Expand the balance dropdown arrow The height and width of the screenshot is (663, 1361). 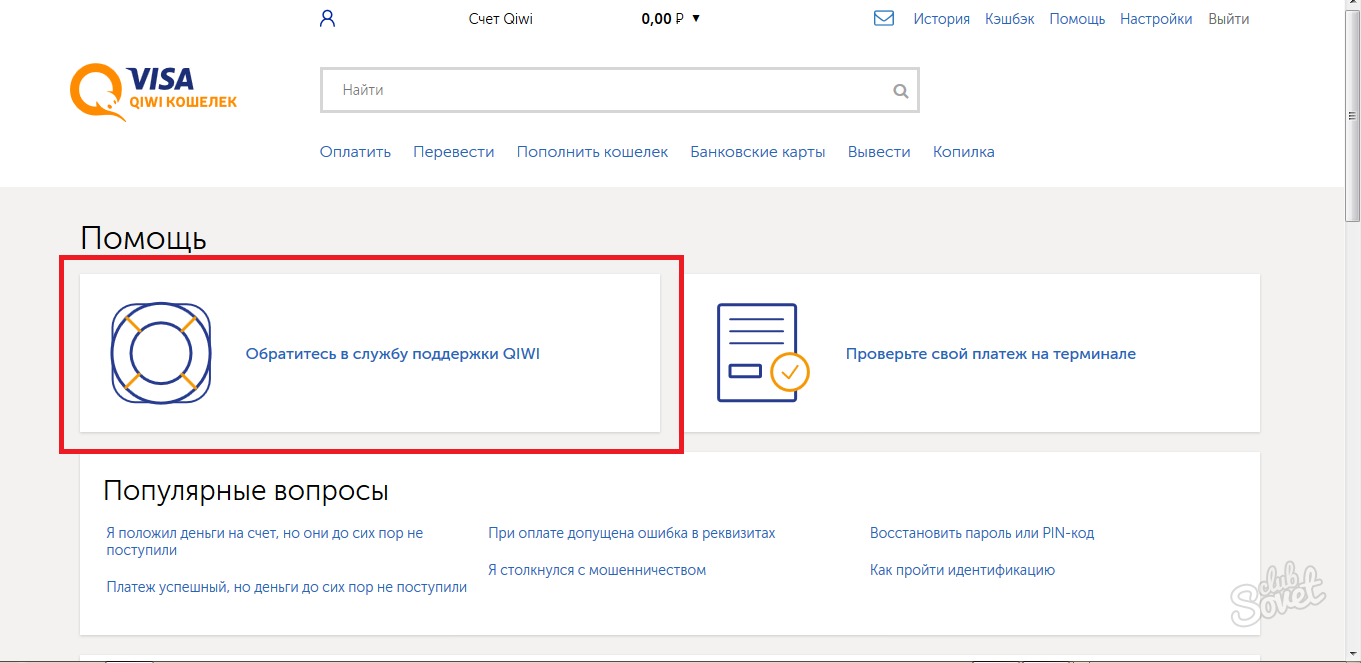coord(696,18)
